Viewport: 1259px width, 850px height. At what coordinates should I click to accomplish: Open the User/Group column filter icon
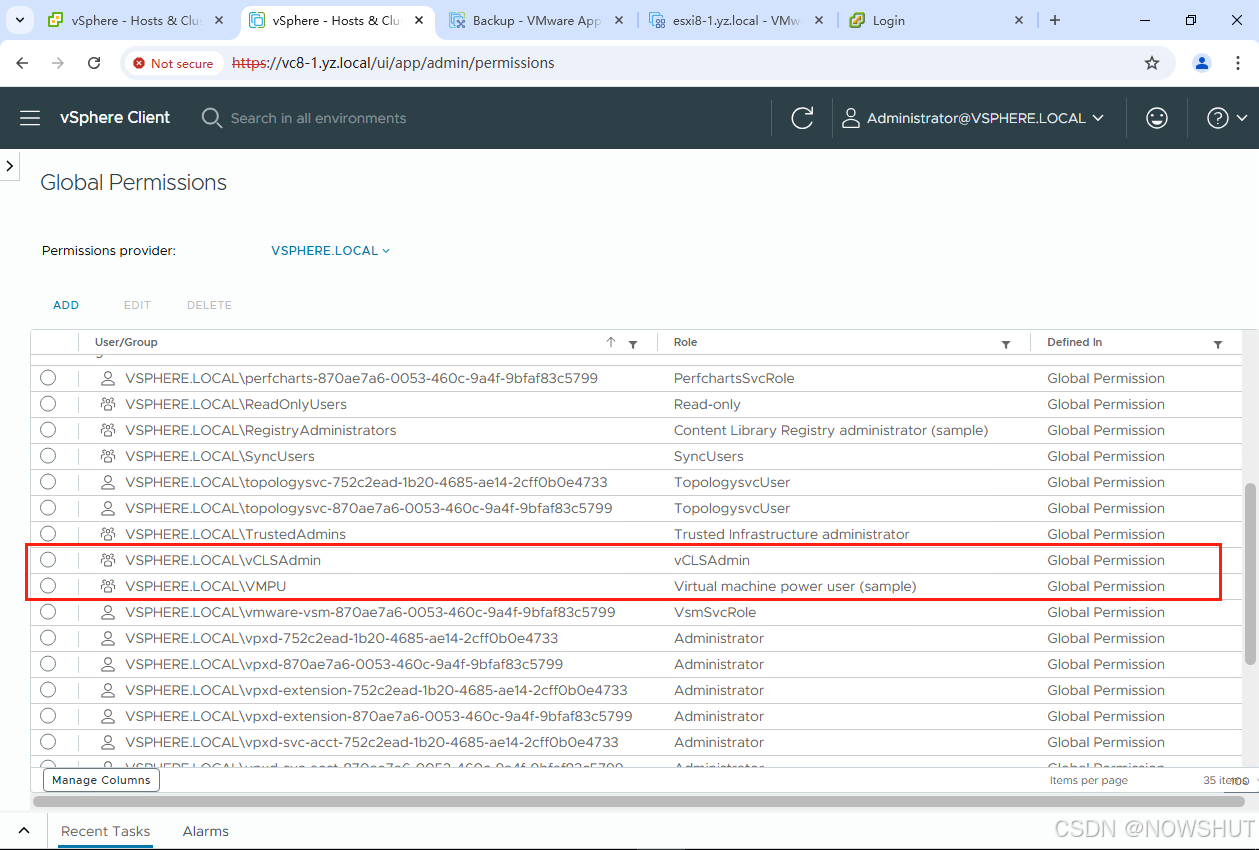click(632, 344)
